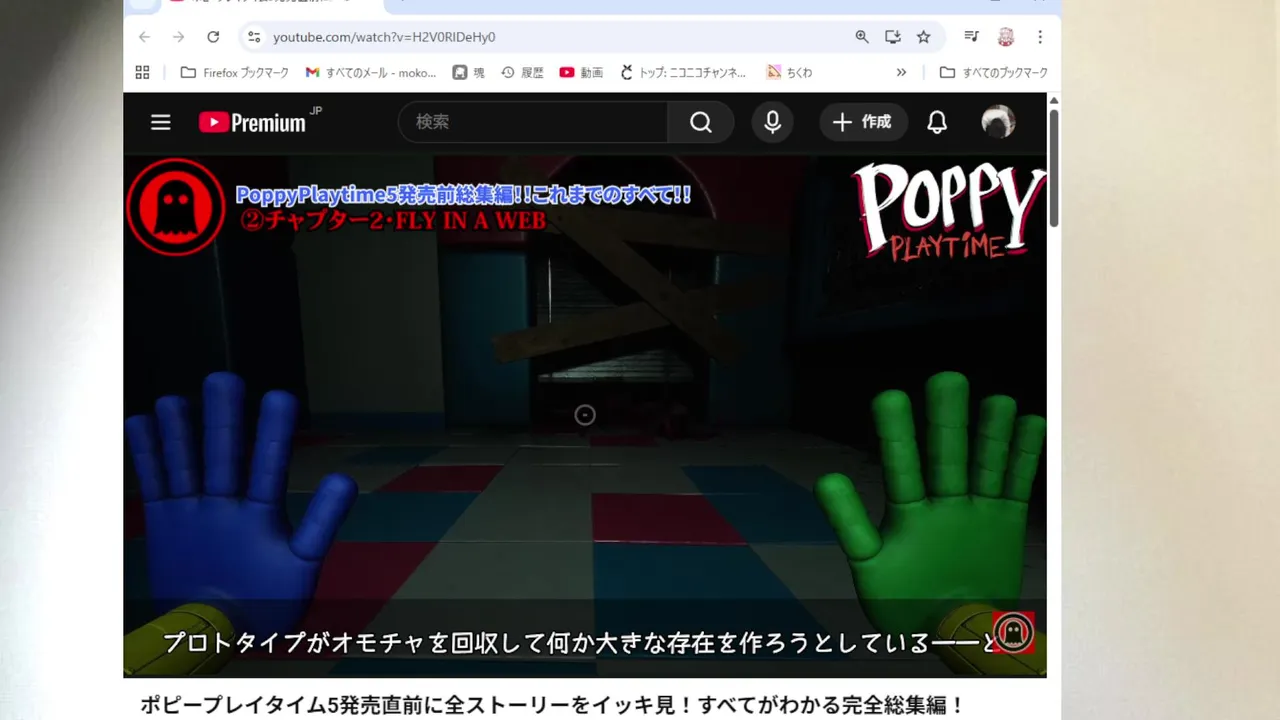
Task: Open Chrome three-dot menu
Action: click(1040, 37)
